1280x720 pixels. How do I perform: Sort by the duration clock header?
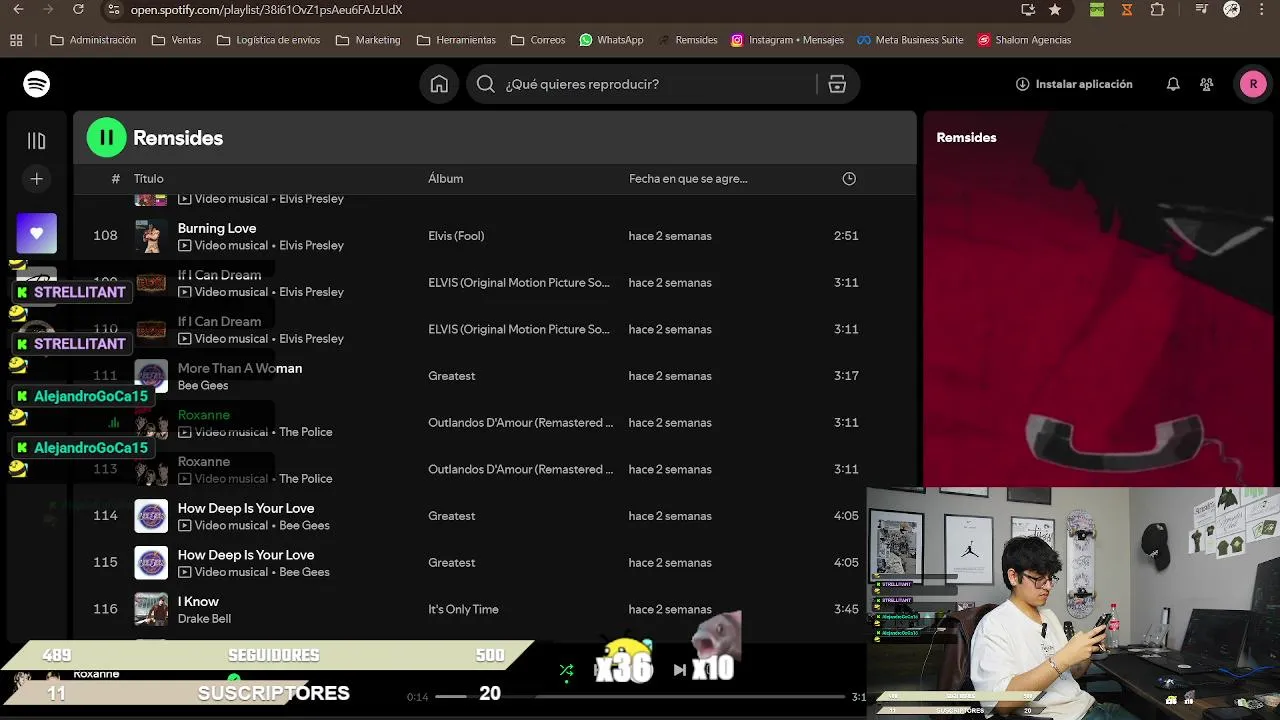point(849,179)
